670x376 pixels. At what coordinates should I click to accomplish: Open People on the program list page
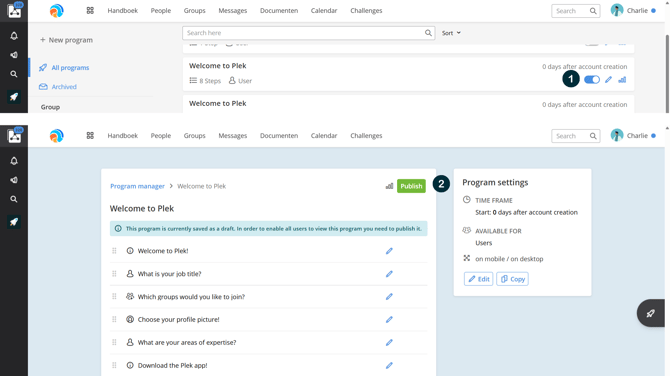(x=161, y=11)
